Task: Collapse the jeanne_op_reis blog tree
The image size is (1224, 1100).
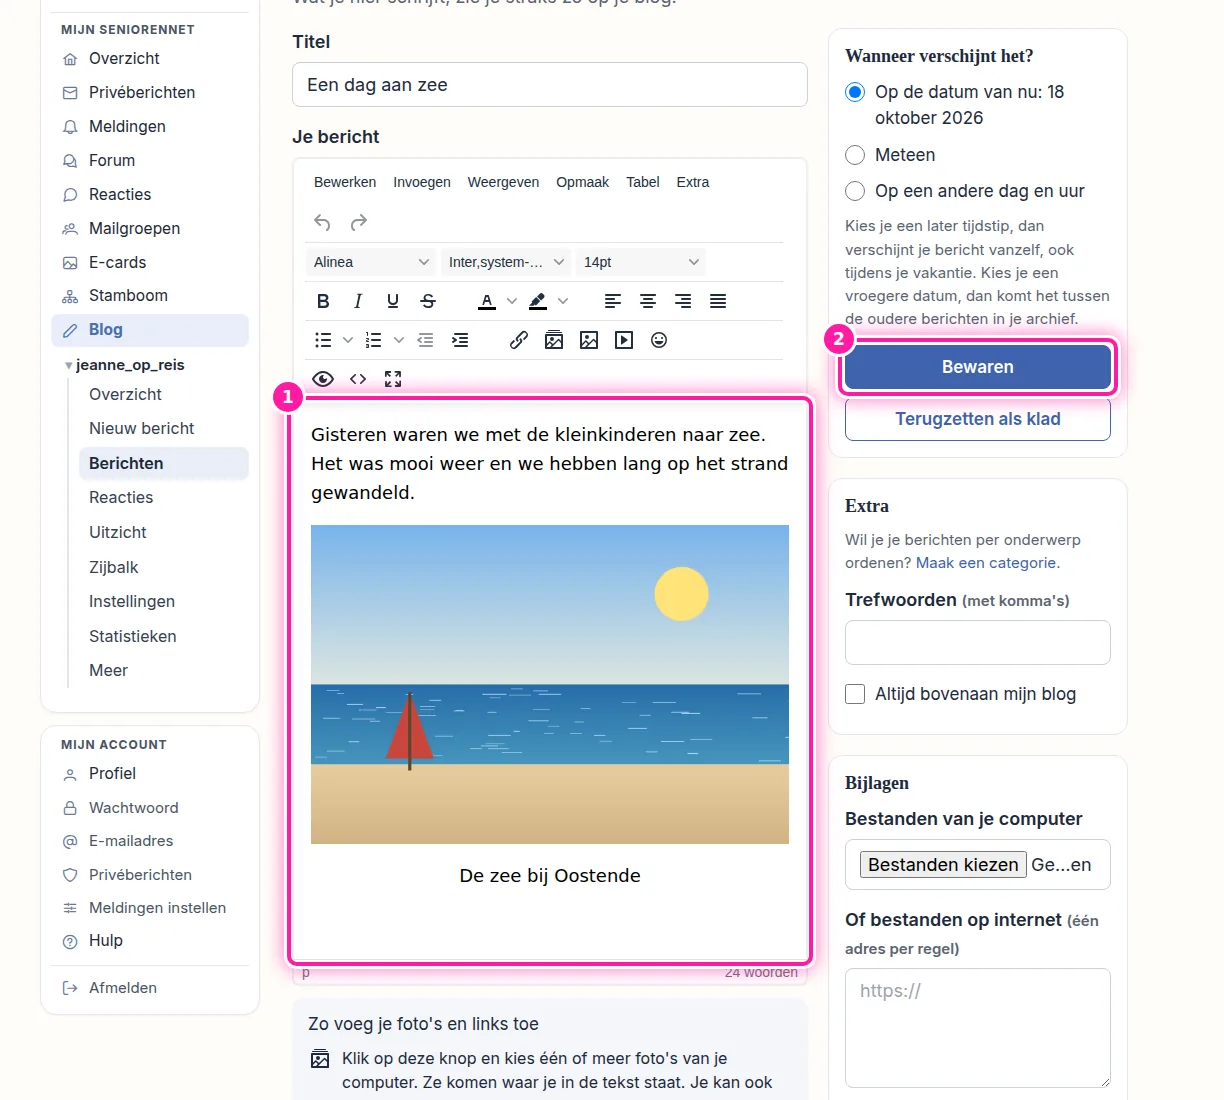Action: click(68, 366)
